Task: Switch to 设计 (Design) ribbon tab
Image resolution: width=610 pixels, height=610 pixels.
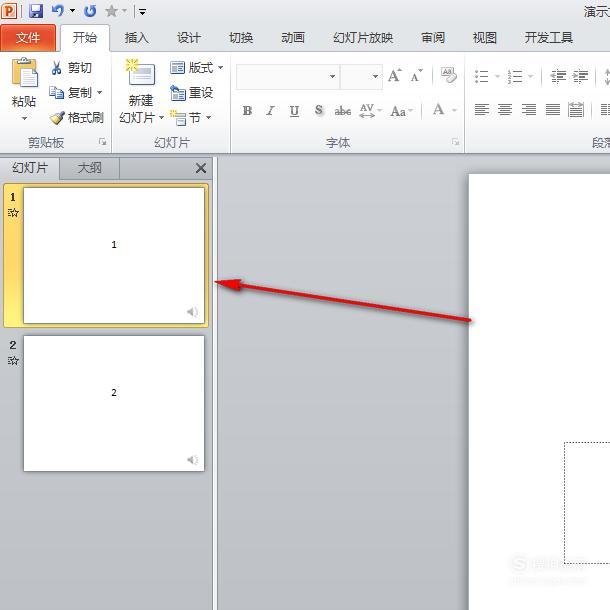Action: pyautogui.click(x=189, y=38)
